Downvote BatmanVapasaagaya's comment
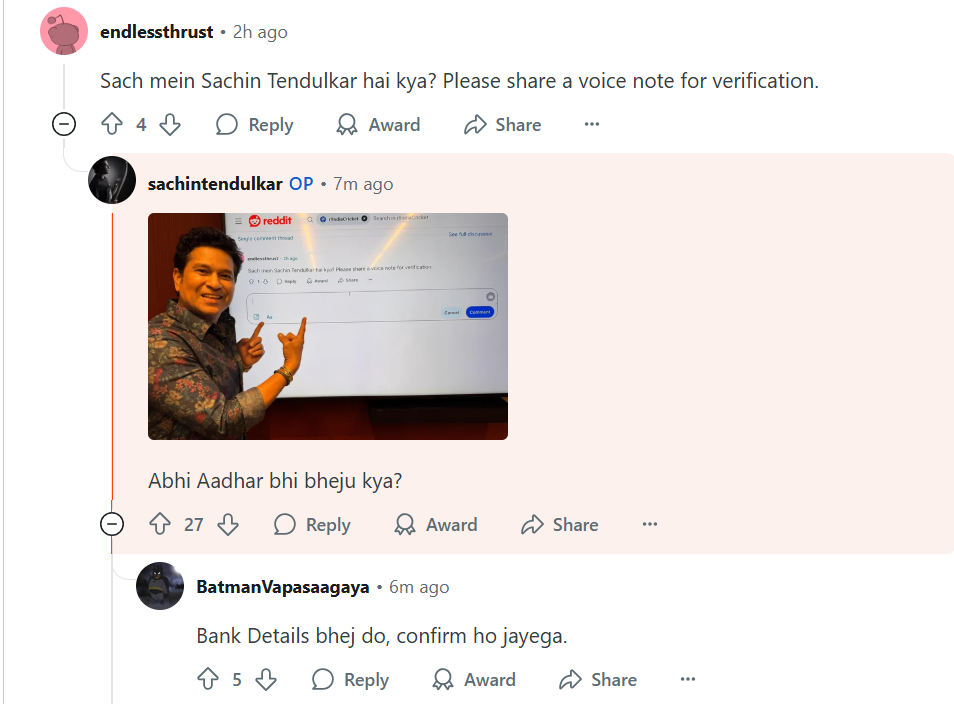 266,680
